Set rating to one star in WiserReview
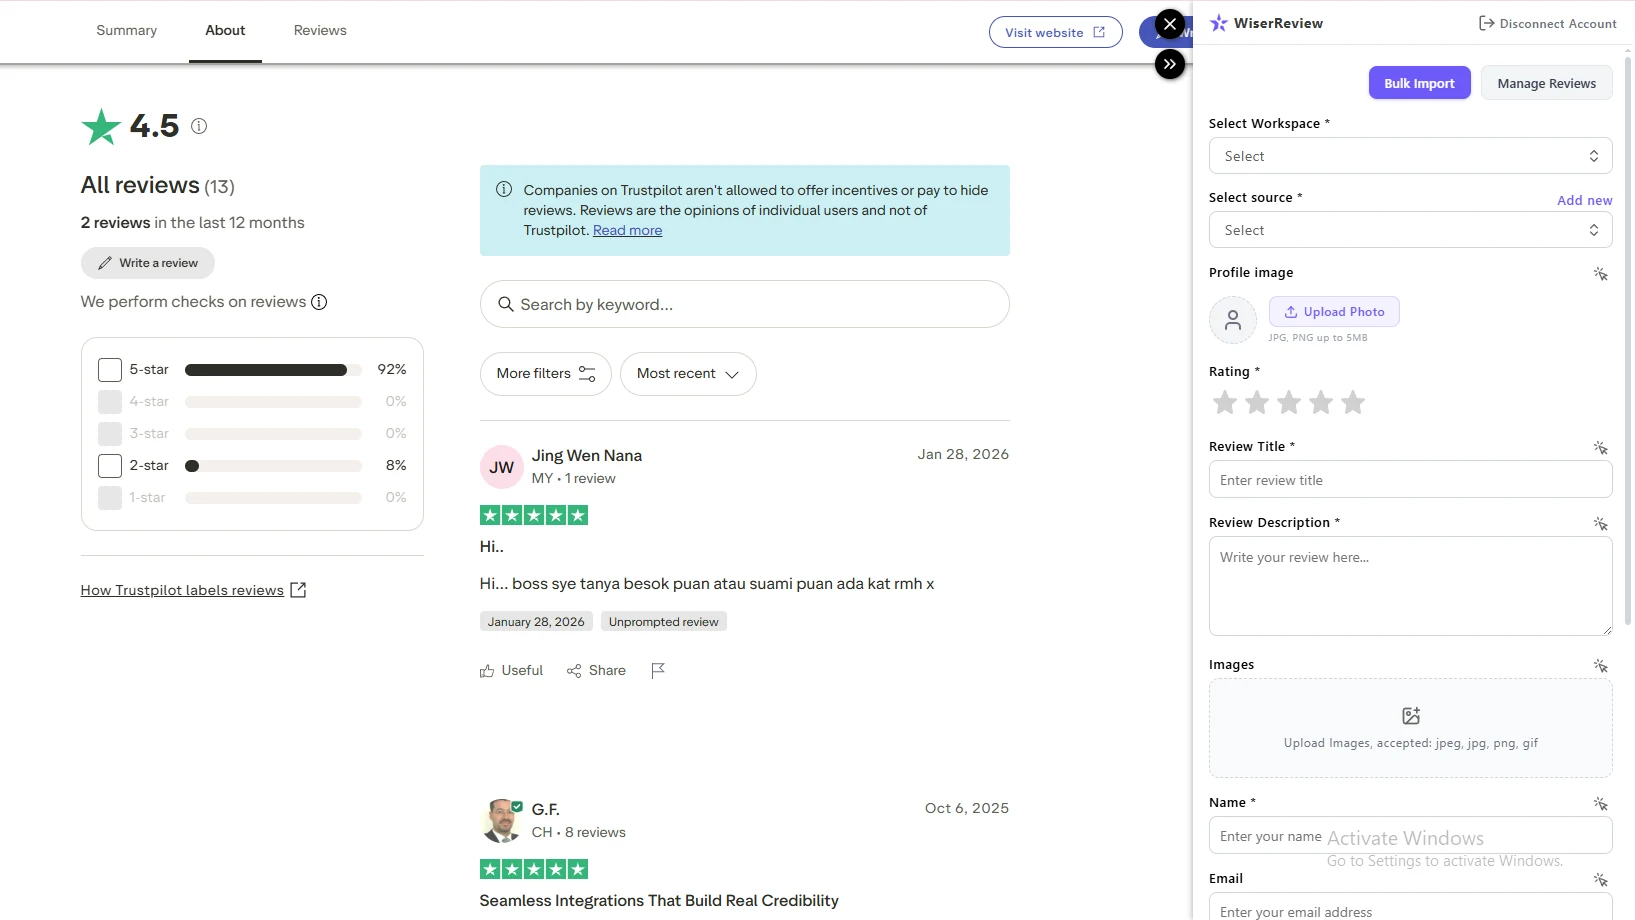1635x920 pixels. tap(1225, 402)
